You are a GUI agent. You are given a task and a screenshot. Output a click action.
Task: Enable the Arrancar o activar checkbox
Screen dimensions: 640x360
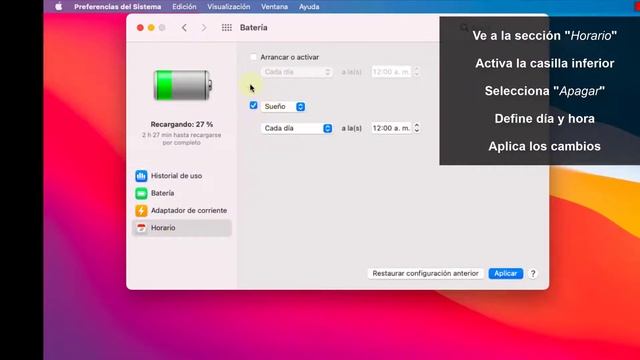[253, 57]
